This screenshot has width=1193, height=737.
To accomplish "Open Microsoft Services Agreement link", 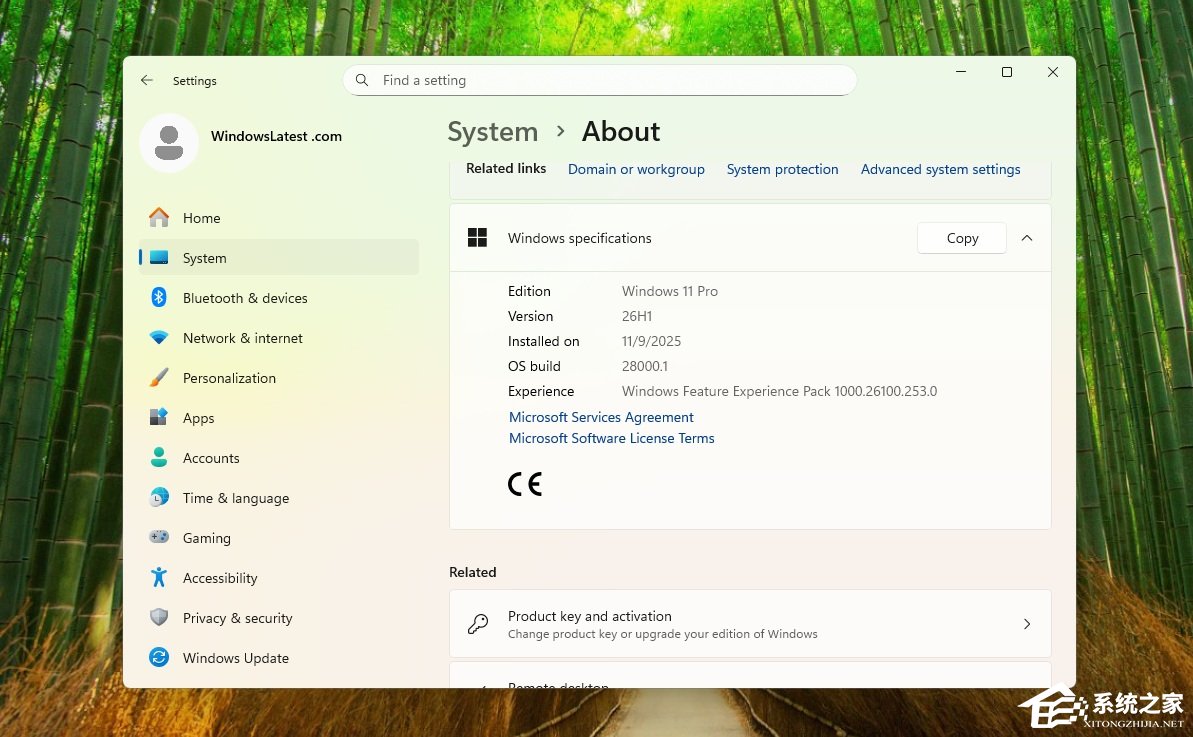I will [x=601, y=417].
